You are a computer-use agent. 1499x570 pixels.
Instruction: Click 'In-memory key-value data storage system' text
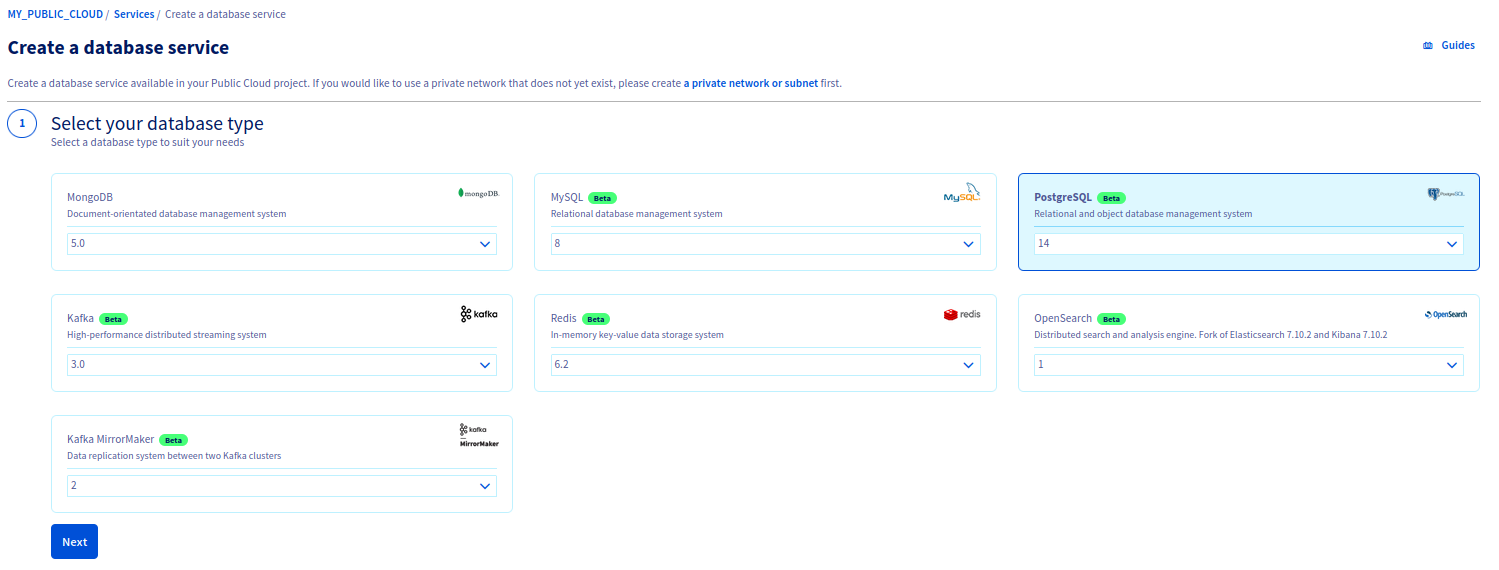637,335
